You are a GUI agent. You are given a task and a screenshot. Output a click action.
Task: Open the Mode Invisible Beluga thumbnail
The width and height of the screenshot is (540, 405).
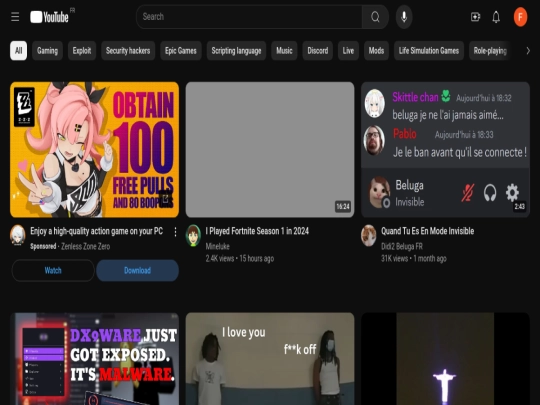[x=445, y=149]
